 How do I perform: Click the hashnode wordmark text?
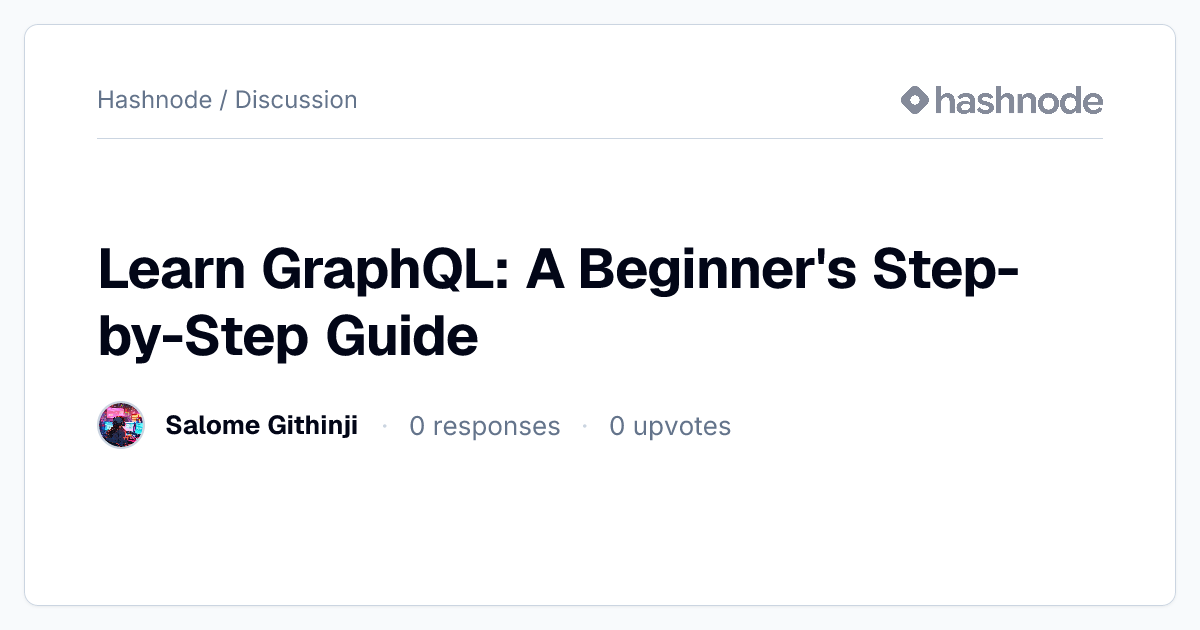pyautogui.click(x=1019, y=100)
